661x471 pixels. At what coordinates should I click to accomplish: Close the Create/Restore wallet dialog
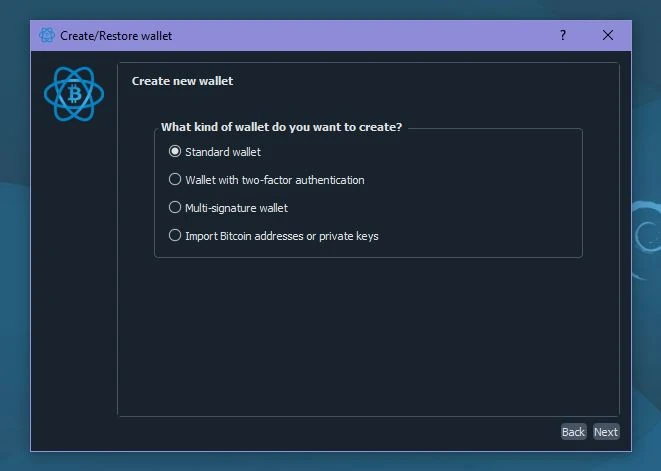(608, 35)
